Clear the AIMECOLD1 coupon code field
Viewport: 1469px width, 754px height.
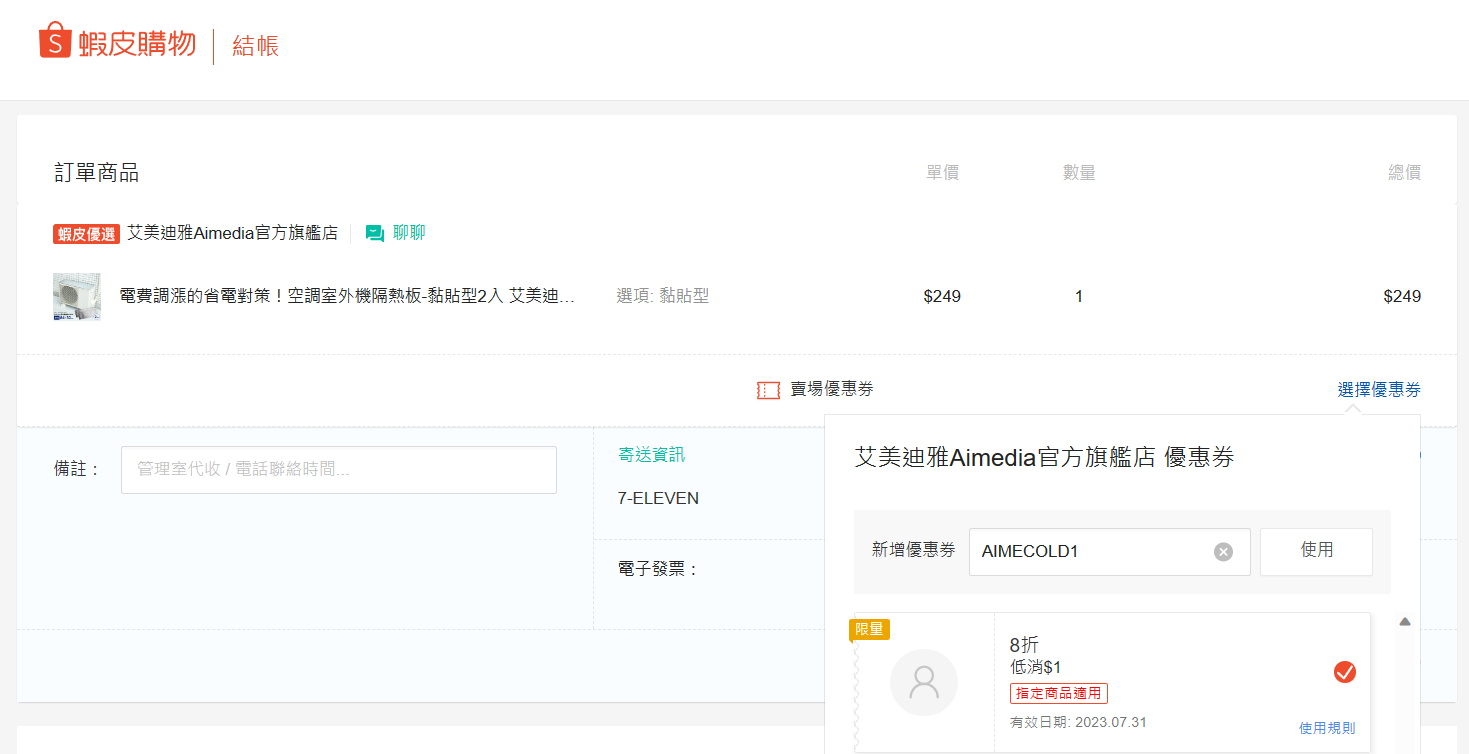tap(1223, 552)
